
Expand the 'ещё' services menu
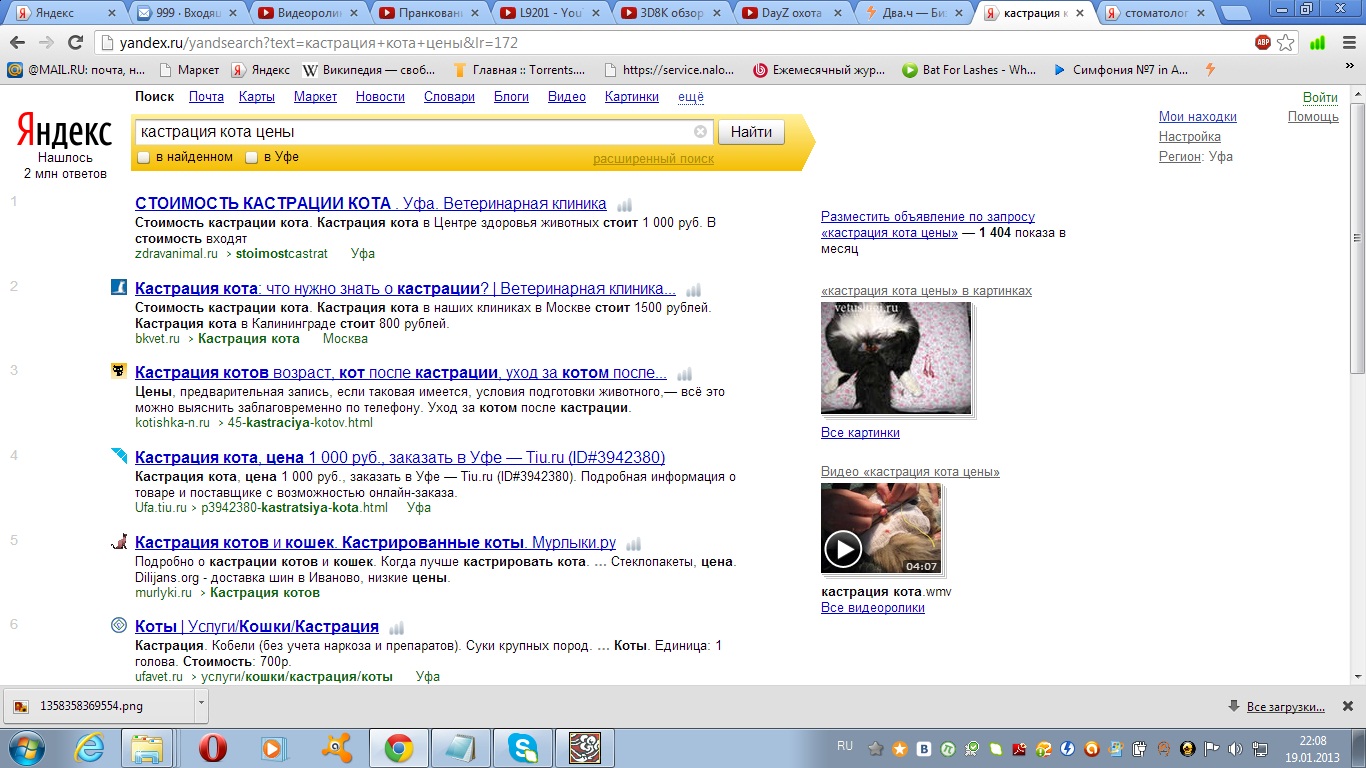pyautogui.click(x=691, y=97)
